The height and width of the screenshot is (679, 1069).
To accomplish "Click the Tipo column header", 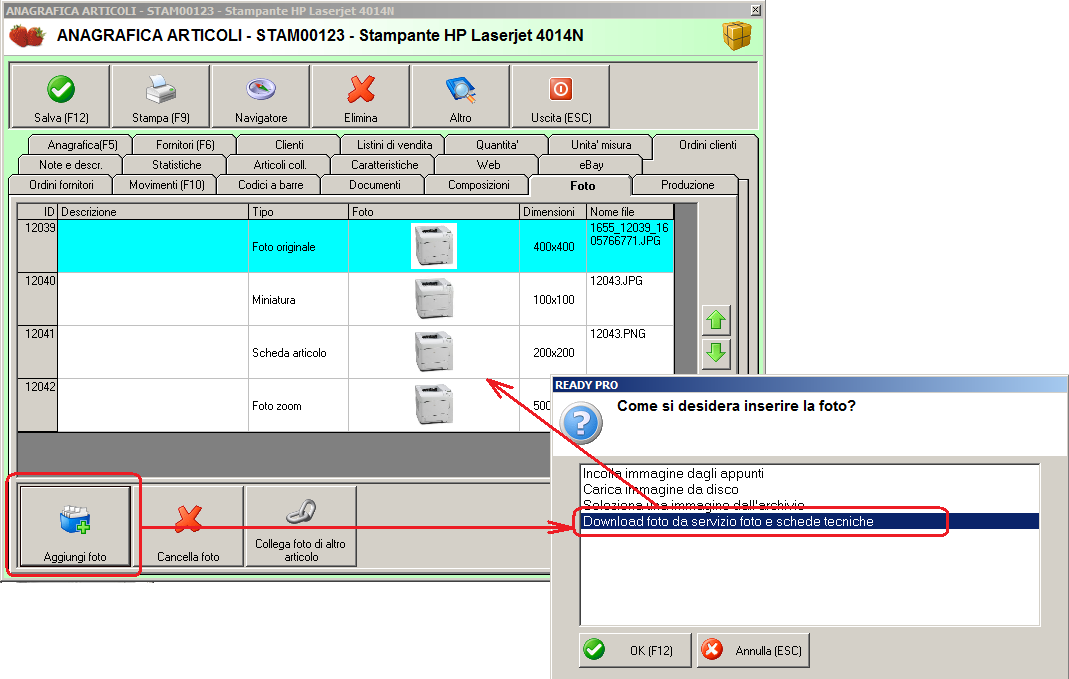I will tap(298, 212).
